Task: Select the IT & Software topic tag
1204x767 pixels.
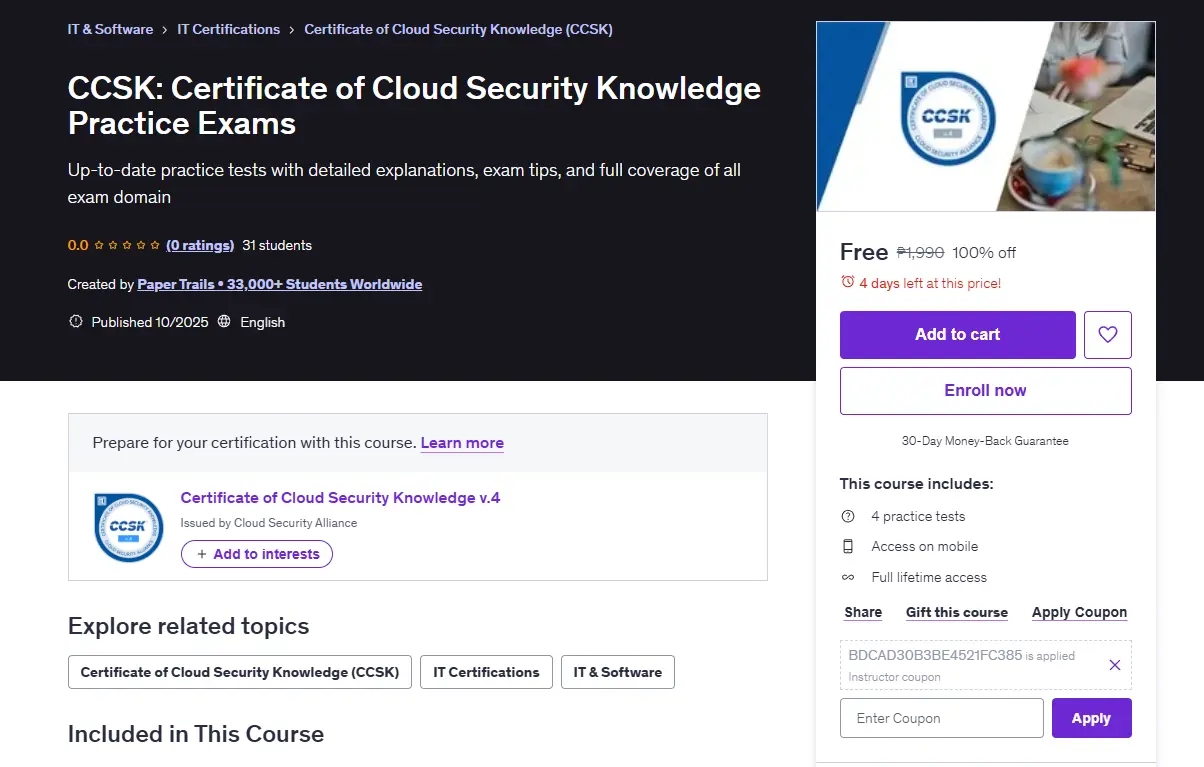Action: [x=618, y=672]
